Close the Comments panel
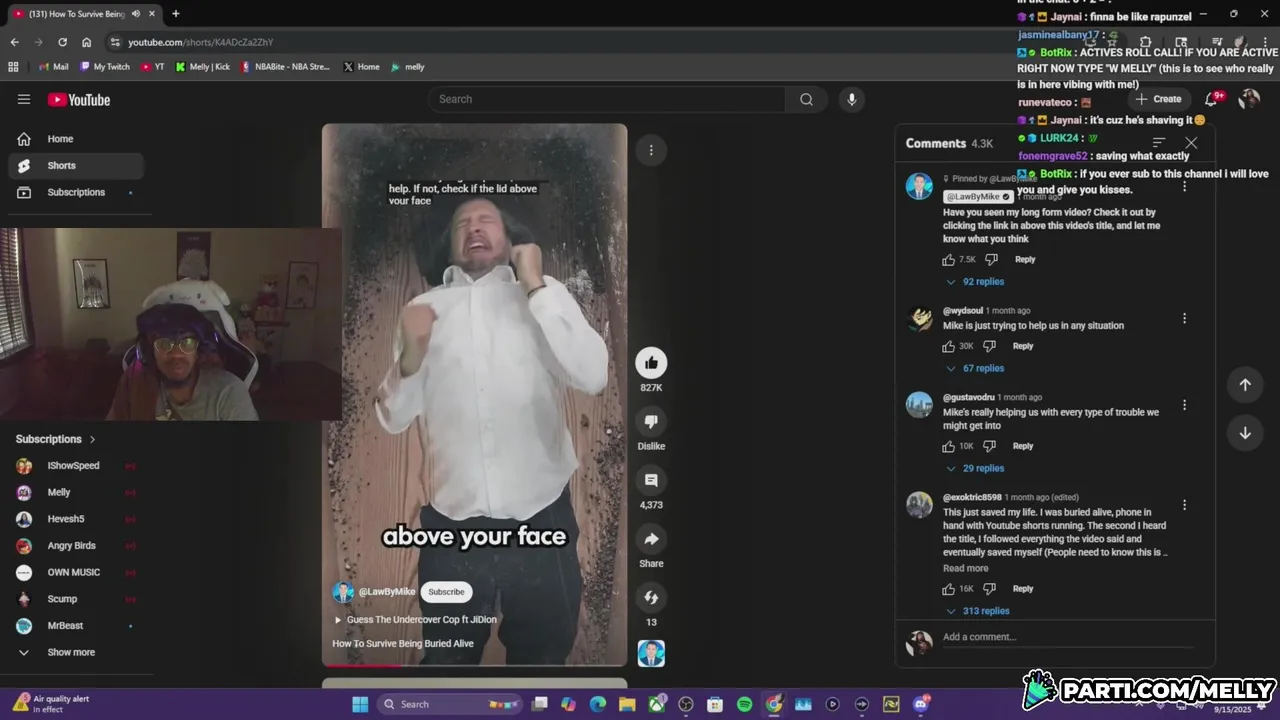This screenshot has height=720, width=1280. tap(1191, 143)
